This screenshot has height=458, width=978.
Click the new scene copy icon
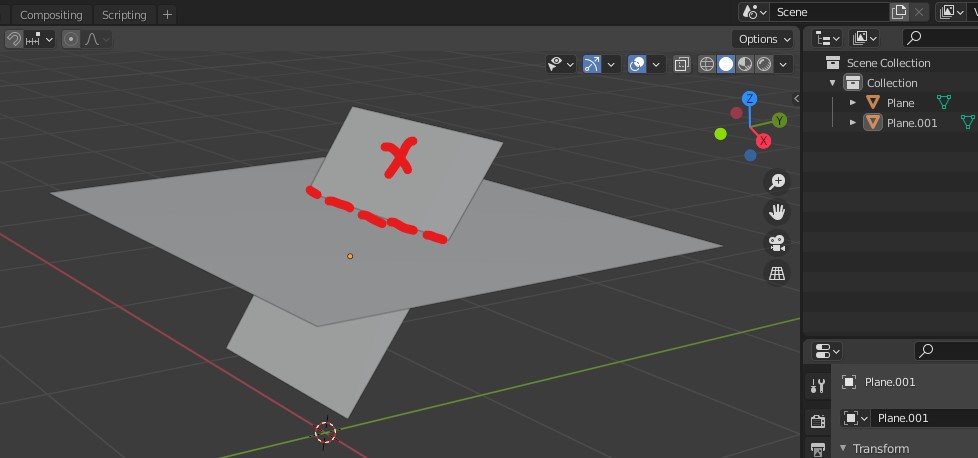click(x=899, y=12)
